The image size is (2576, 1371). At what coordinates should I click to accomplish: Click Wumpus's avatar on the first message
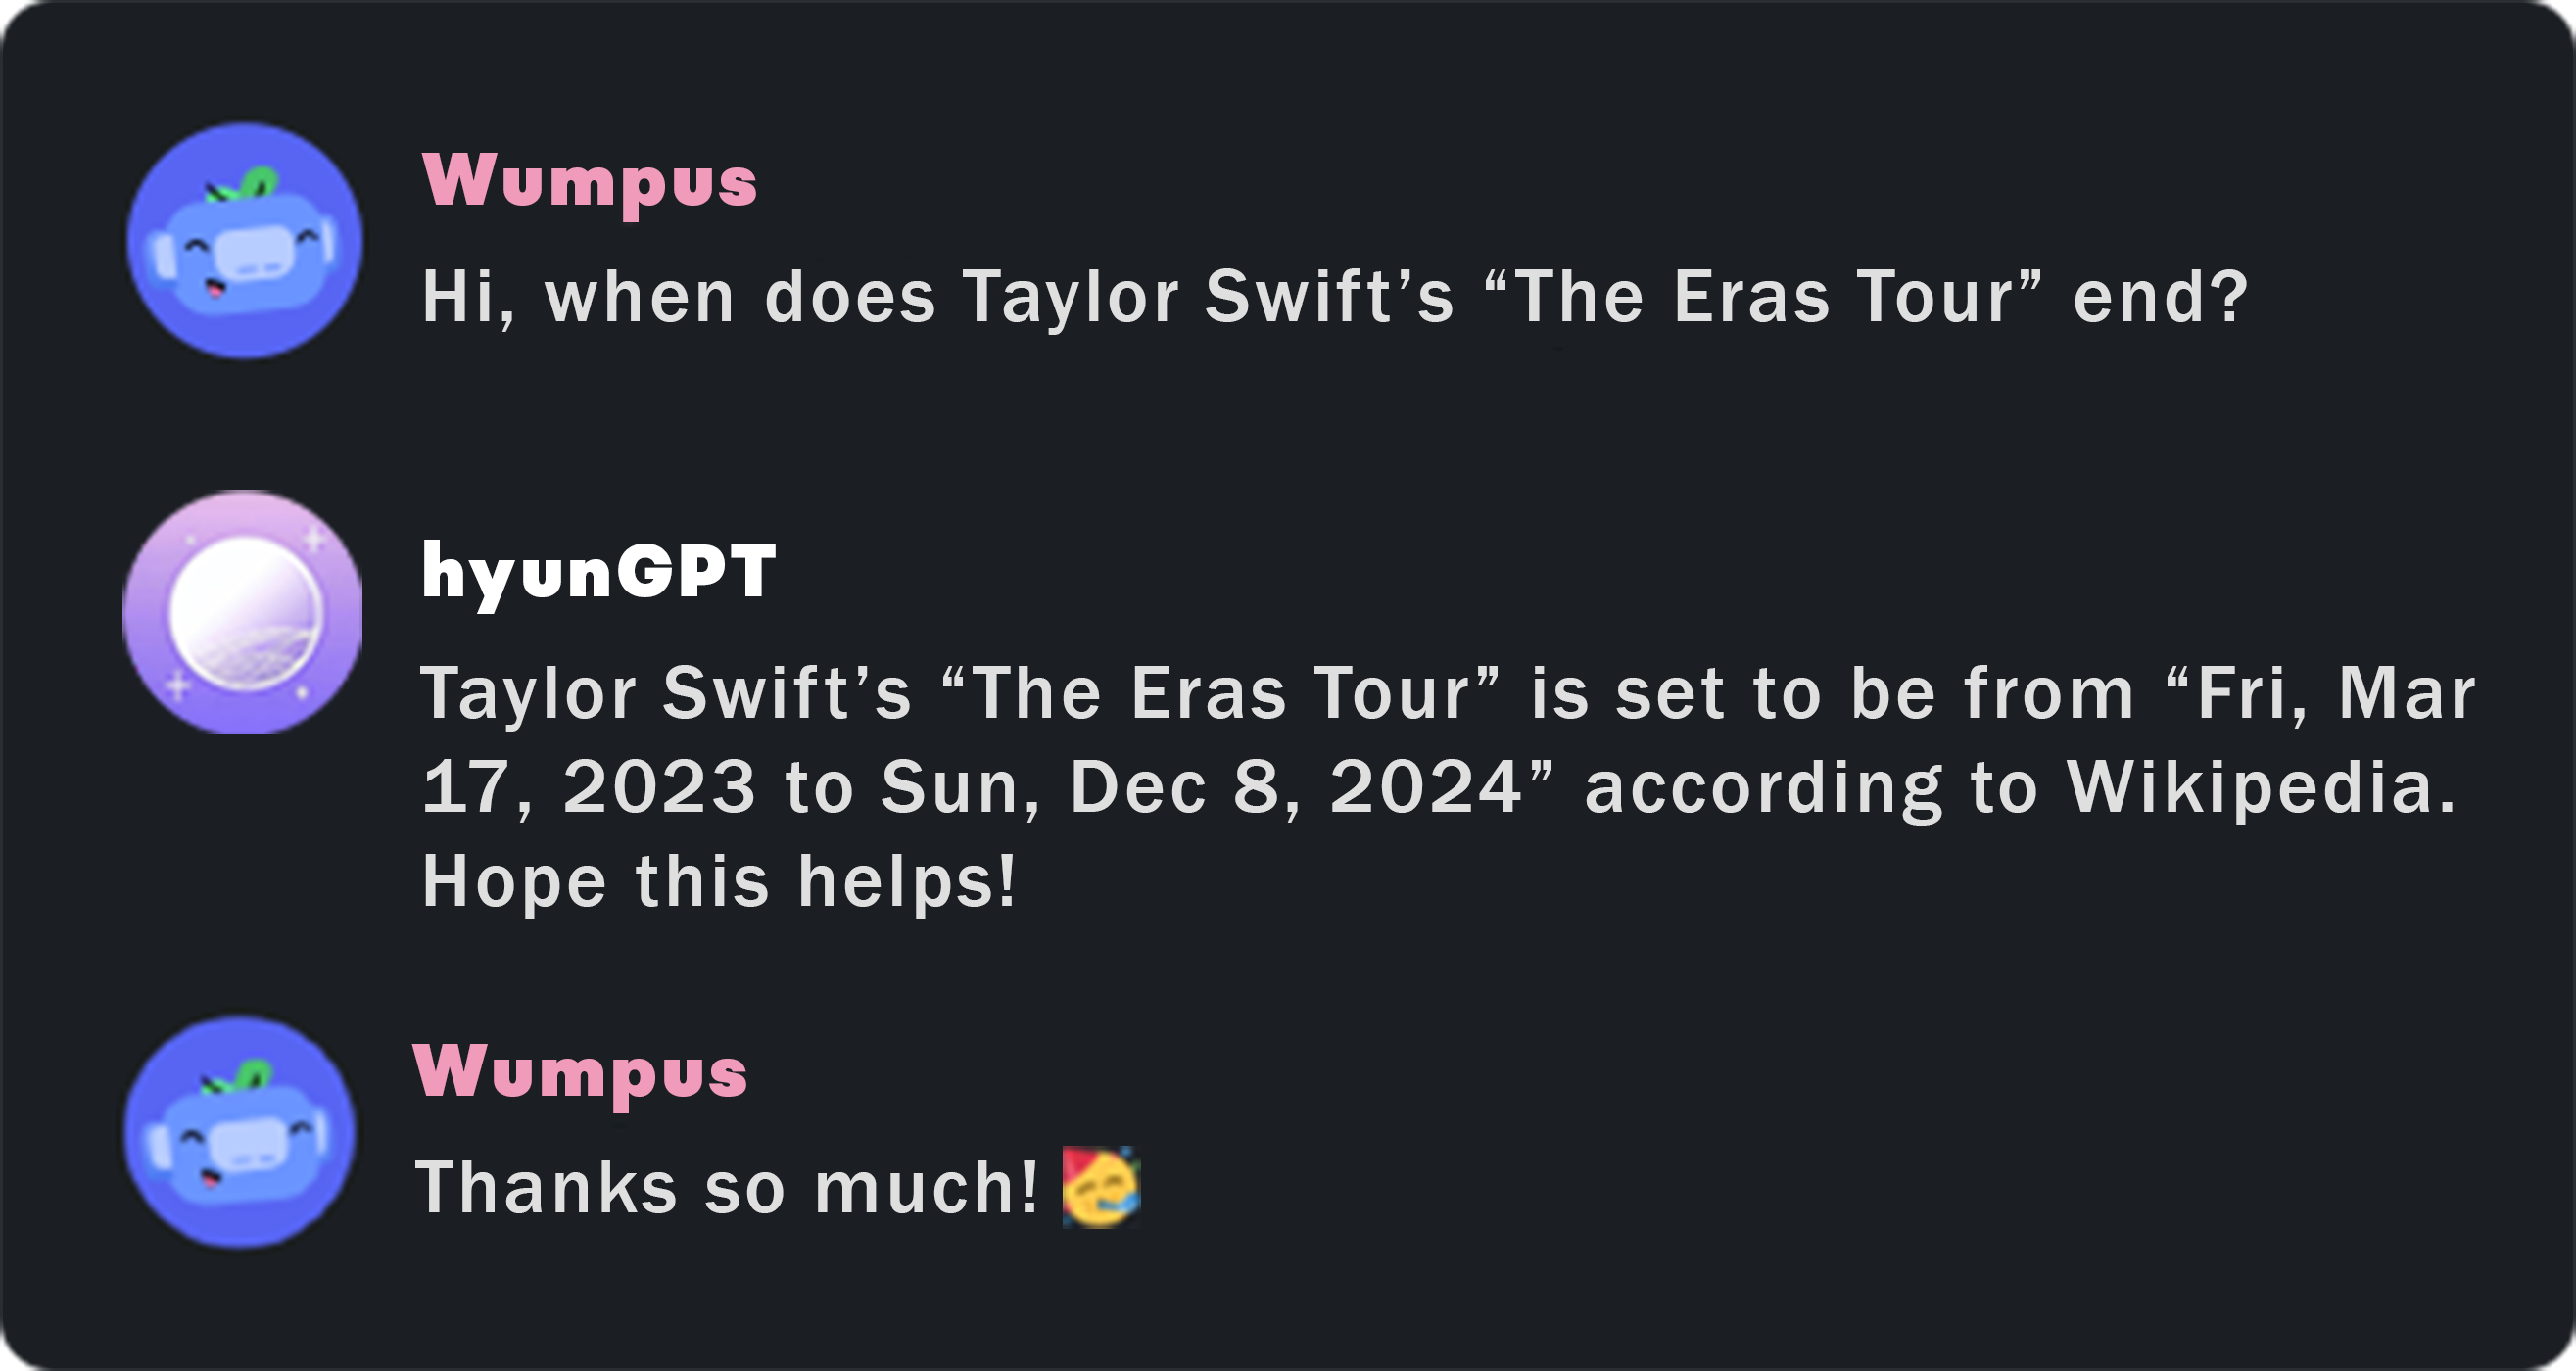pyautogui.click(x=244, y=241)
